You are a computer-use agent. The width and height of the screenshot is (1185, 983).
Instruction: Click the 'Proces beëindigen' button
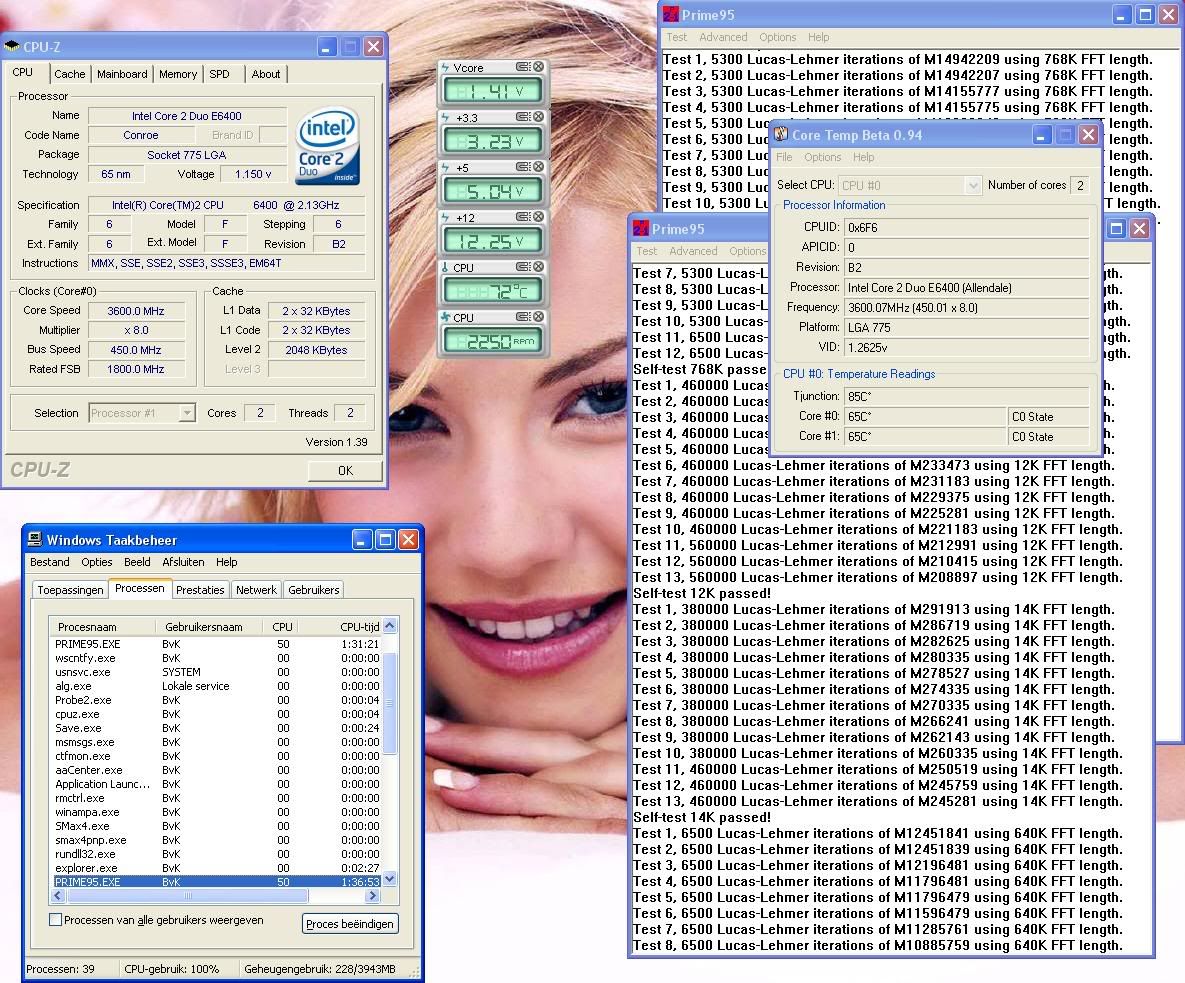tap(350, 923)
